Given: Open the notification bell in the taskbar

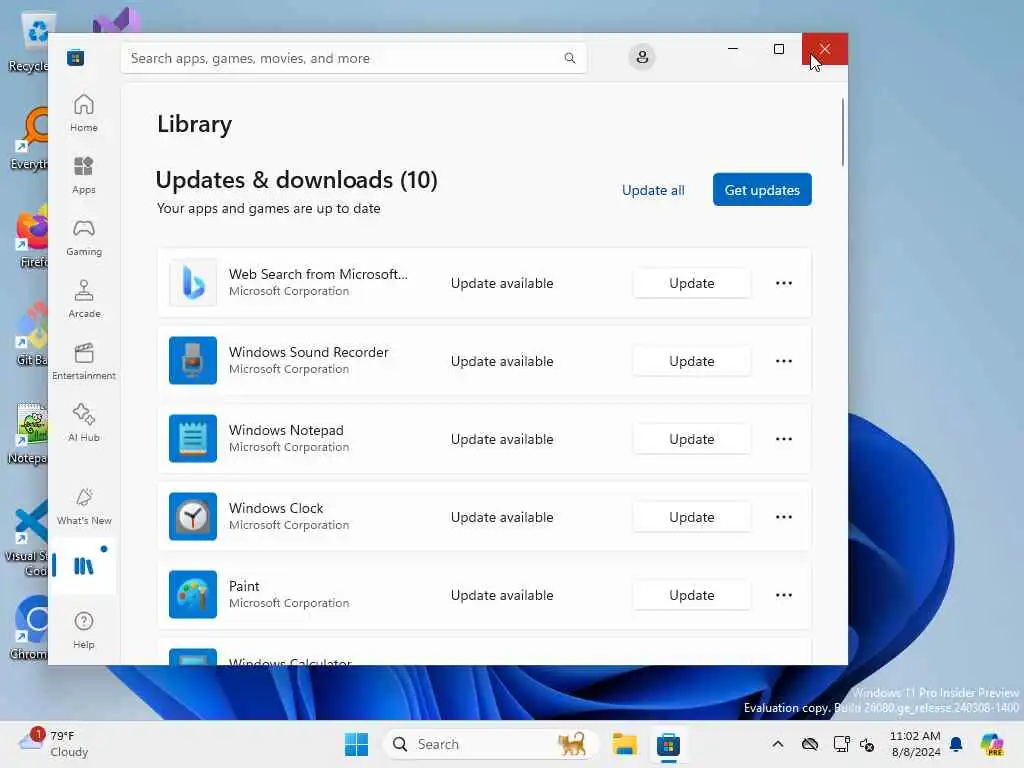Looking at the screenshot, I should [x=956, y=744].
